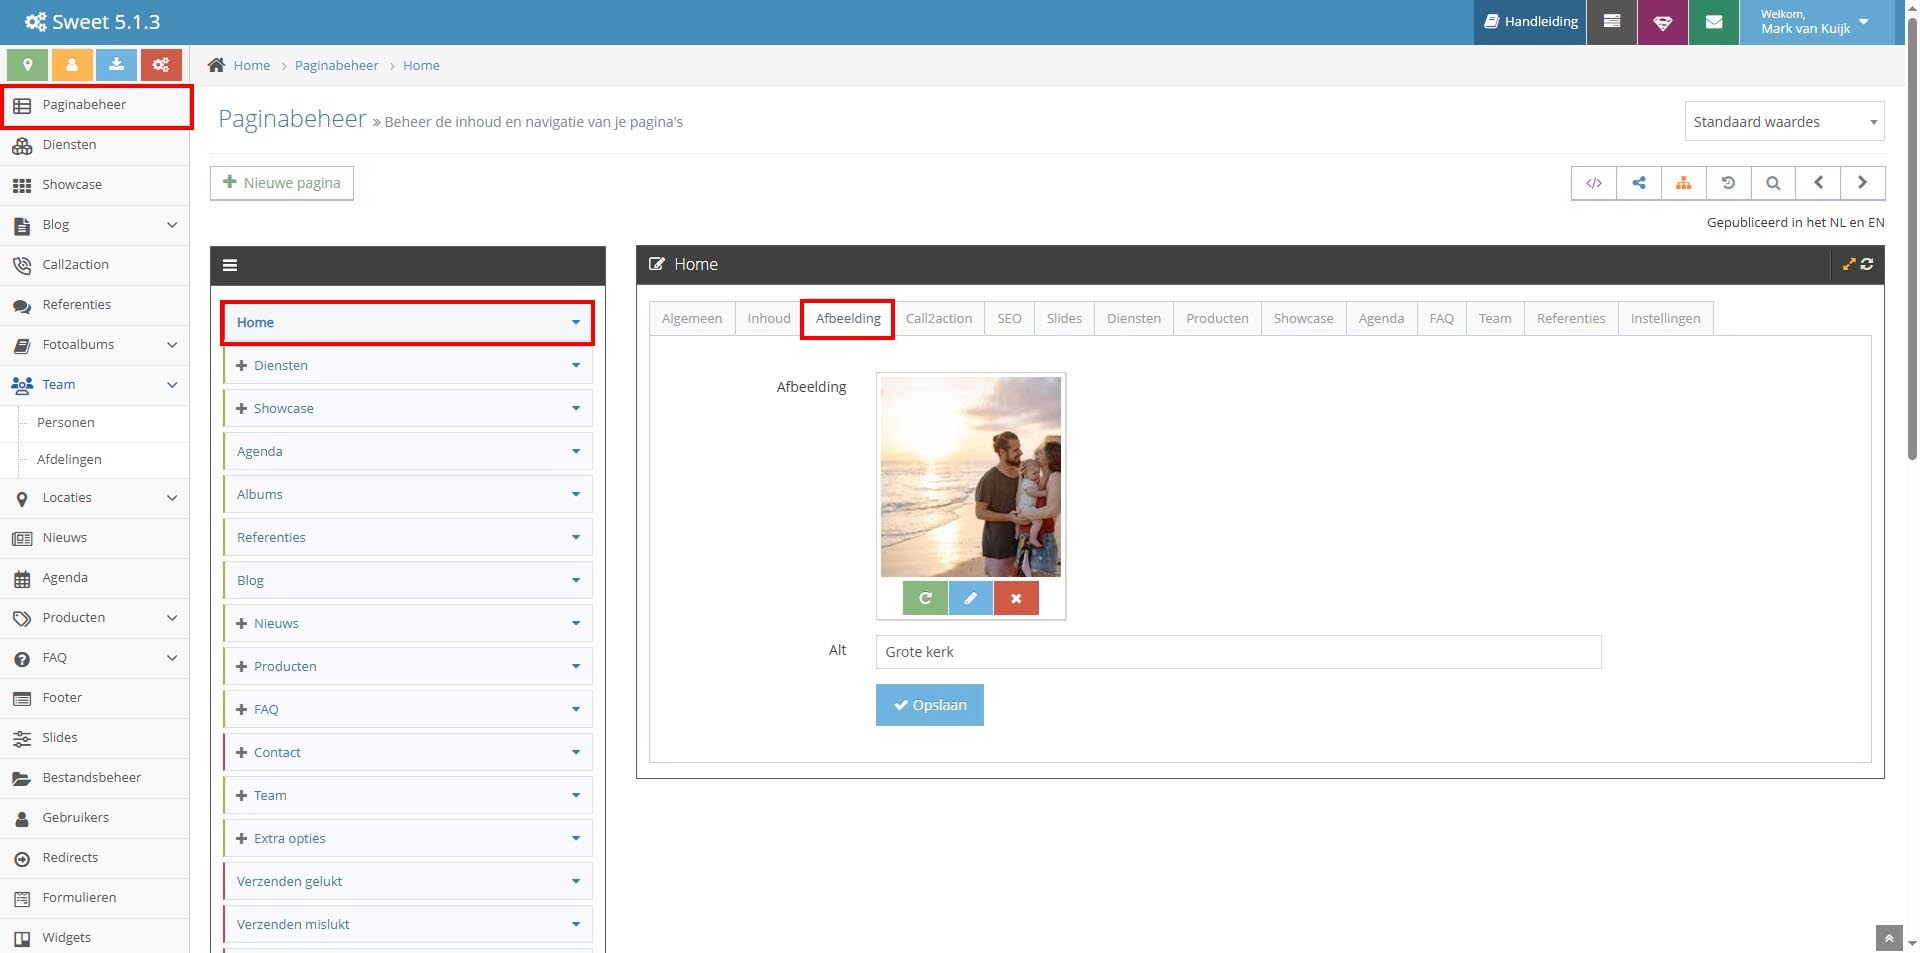Open Afdelingen under Team in sidebar
Viewport: 1920px width, 953px height.
pos(69,460)
